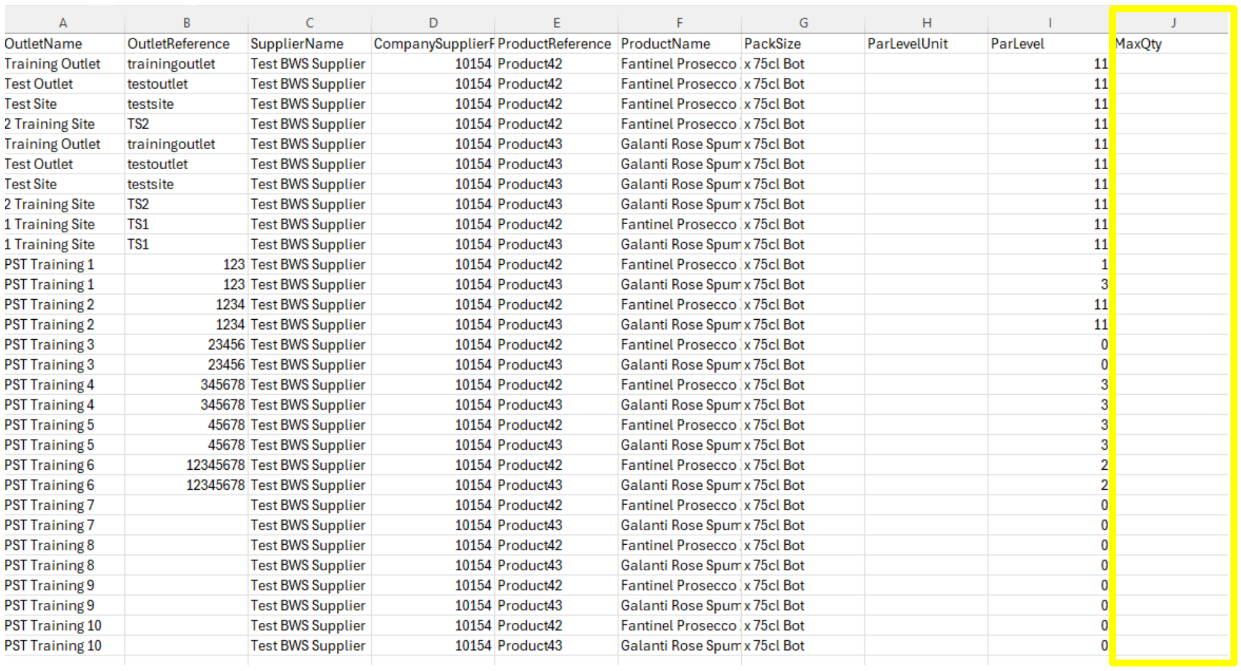Screen dimensions: 1241x671
Task: Click the column G header
Action: point(803,23)
